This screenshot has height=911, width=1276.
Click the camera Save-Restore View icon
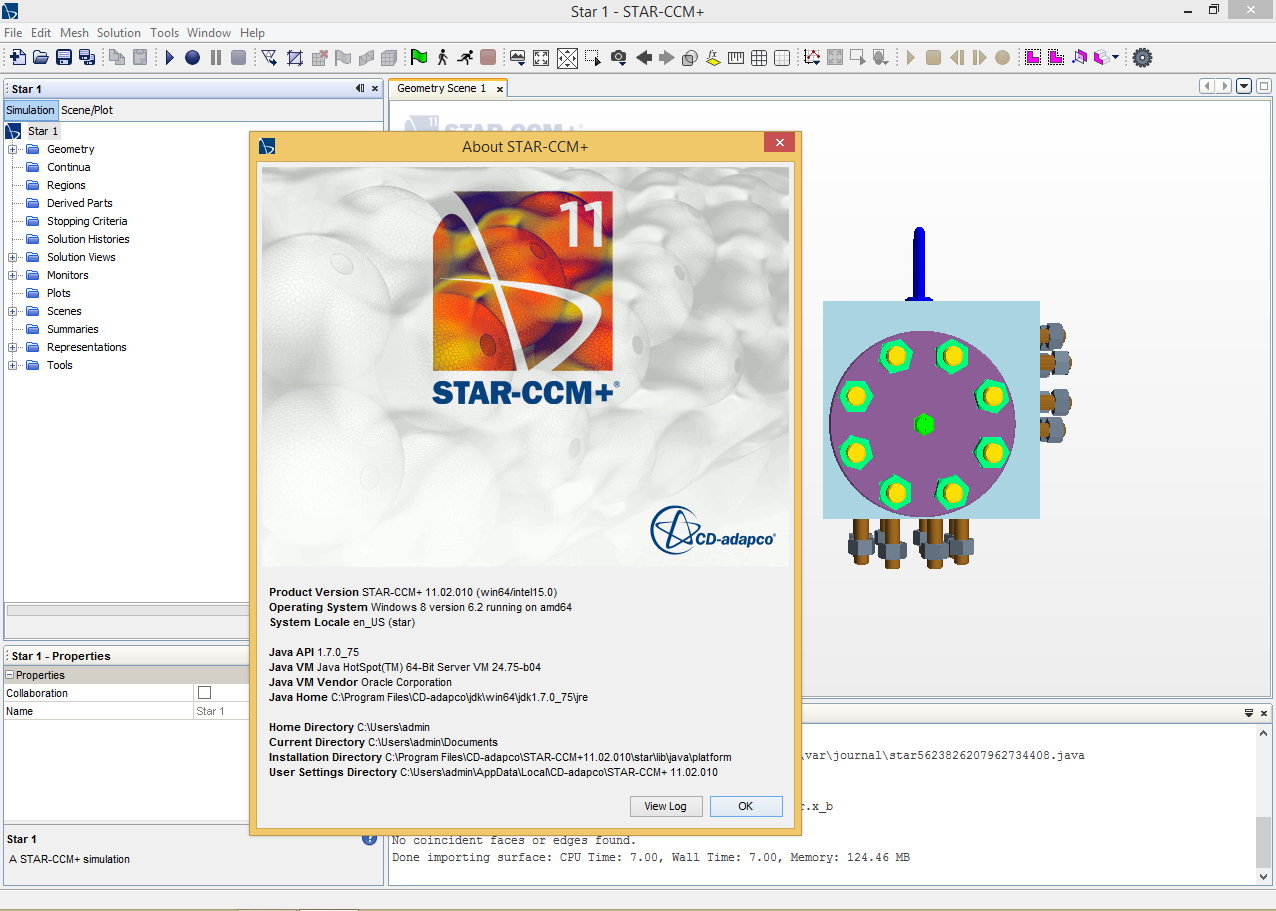[619, 58]
